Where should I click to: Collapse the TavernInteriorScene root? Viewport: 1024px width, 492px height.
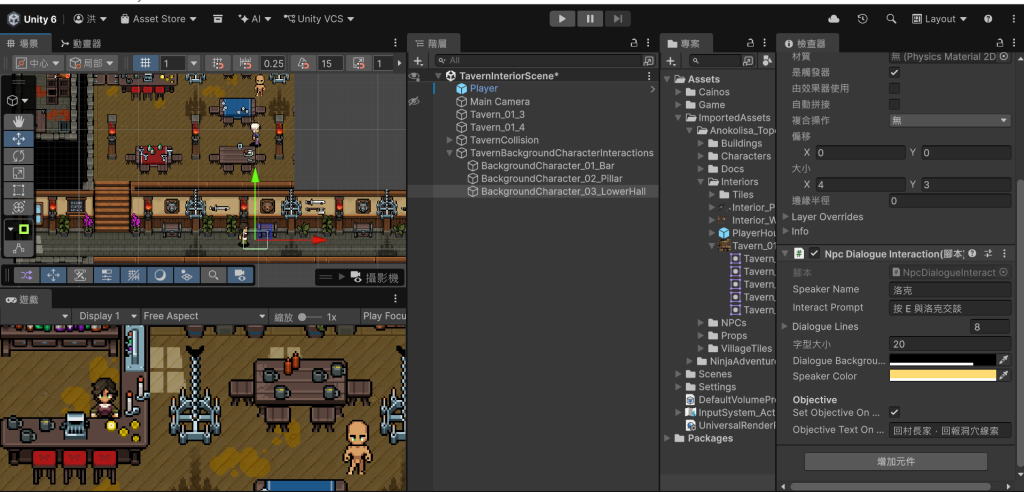coord(438,76)
